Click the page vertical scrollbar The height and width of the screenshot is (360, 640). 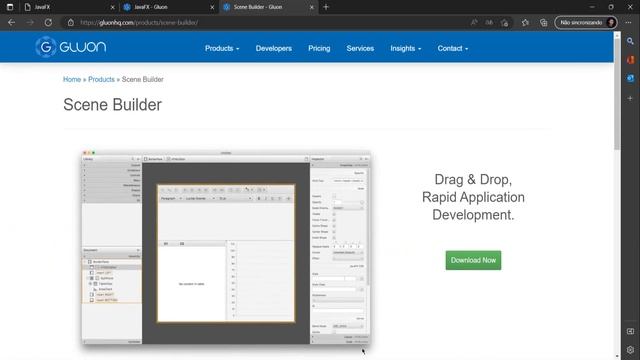coord(617,95)
